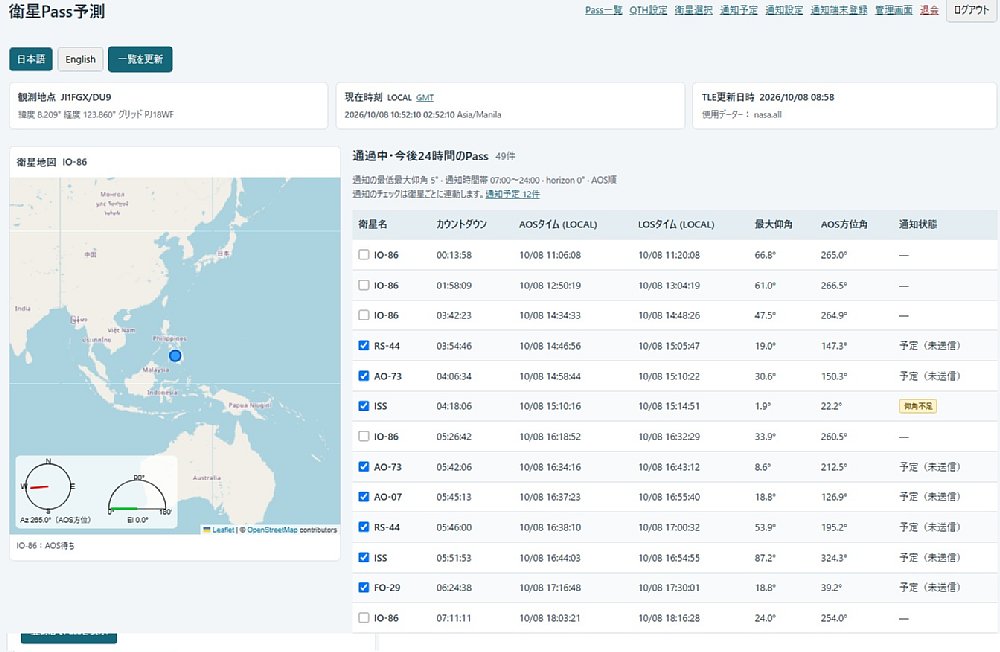Click the 最大仰角 column header
This screenshot has height=652, width=1000.
(773, 225)
